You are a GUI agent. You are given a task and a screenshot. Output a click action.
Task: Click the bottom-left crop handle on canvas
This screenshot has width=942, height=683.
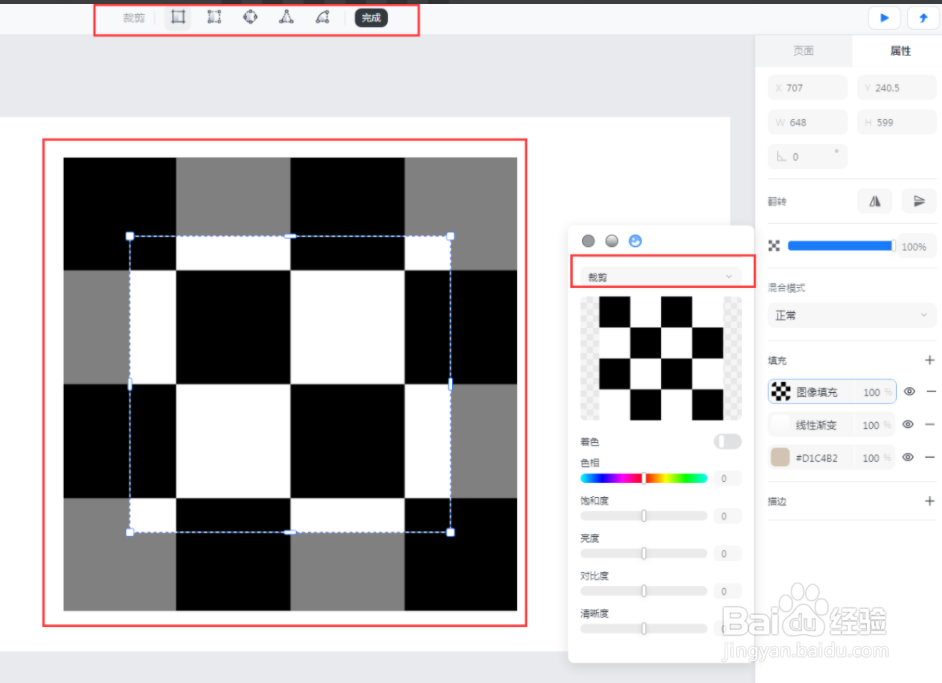click(x=130, y=532)
